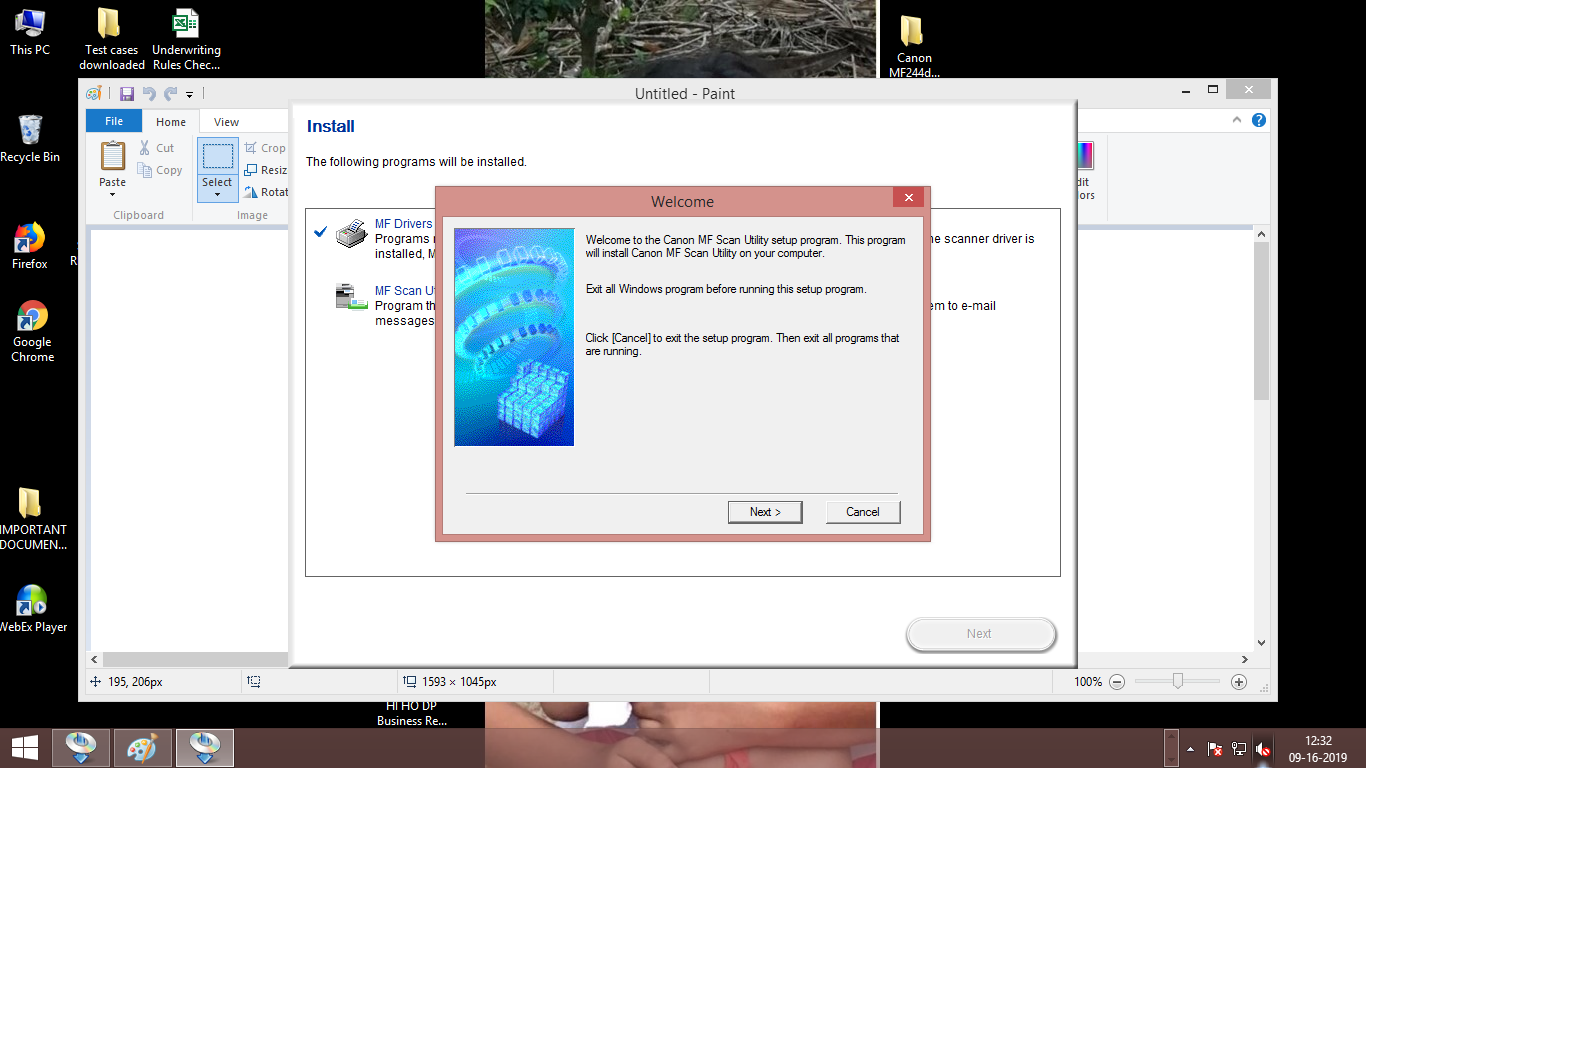1593x1045 pixels.
Task: Open Underwriting Rules Excel file
Action: pos(186,39)
